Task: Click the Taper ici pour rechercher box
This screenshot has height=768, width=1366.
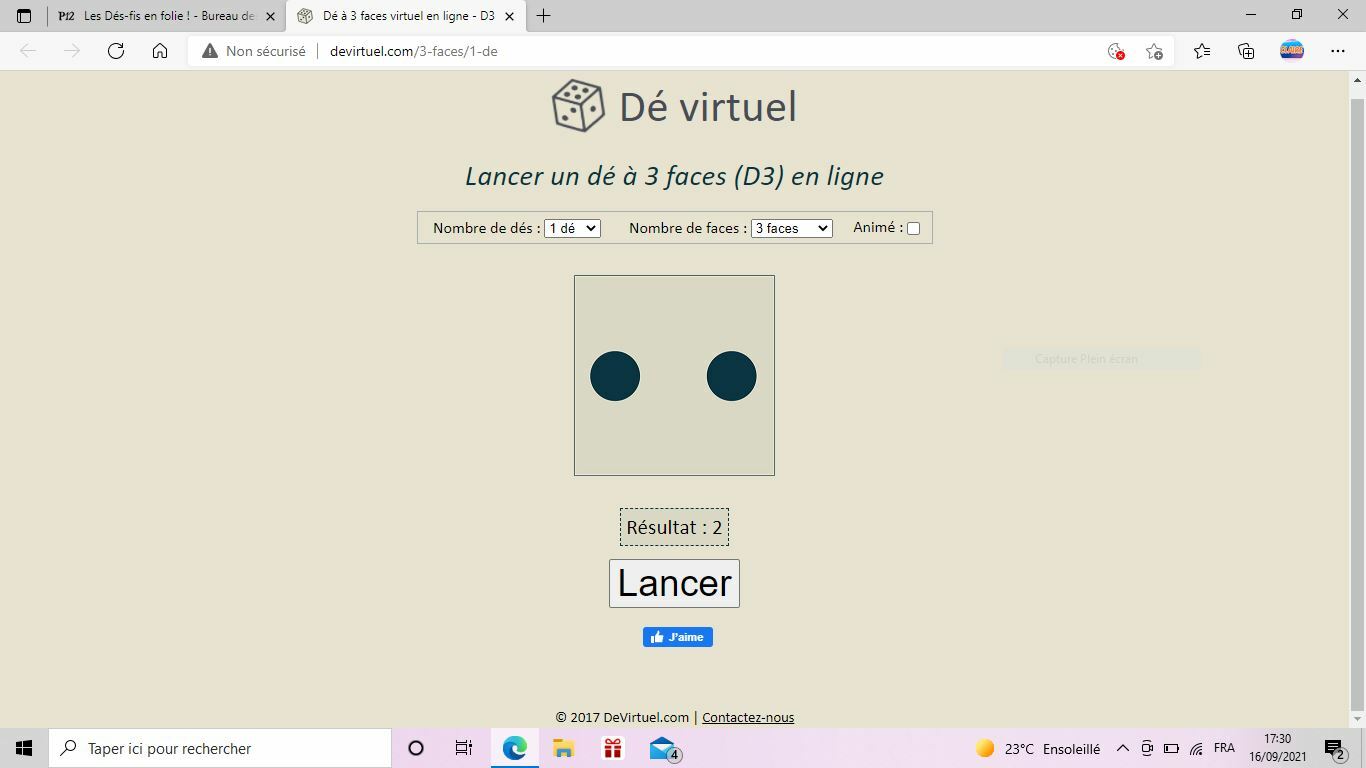Action: click(x=220, y=748)
